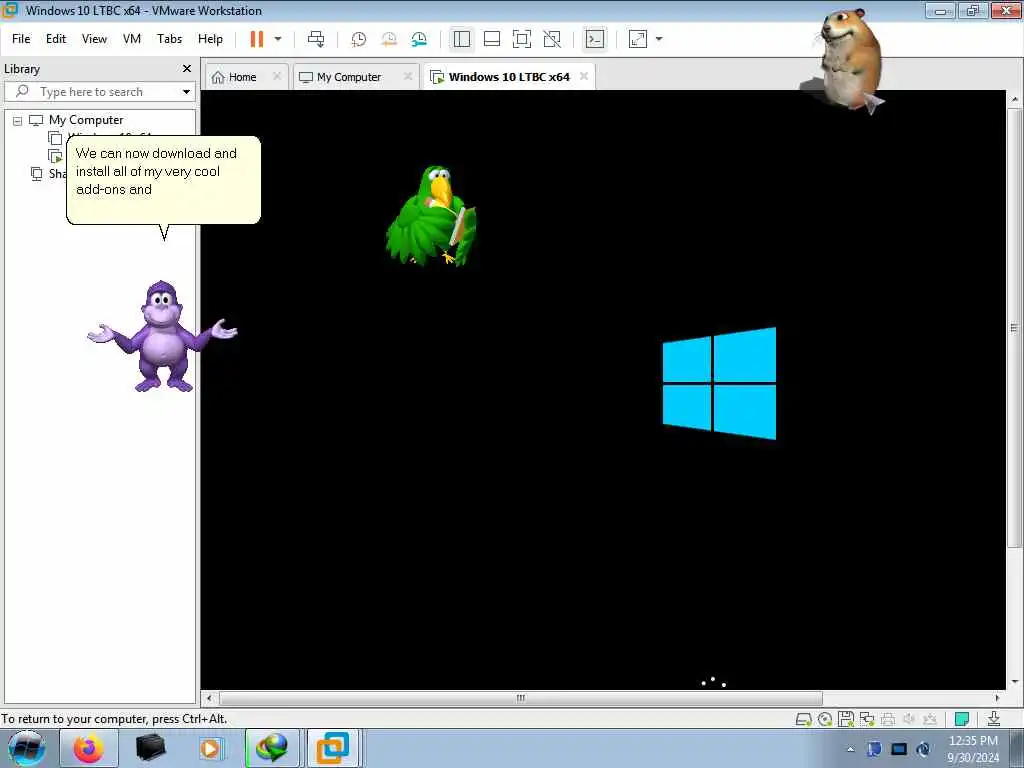
Task: Open the Library search filter dropdown arrow
Action: [186, 92]
